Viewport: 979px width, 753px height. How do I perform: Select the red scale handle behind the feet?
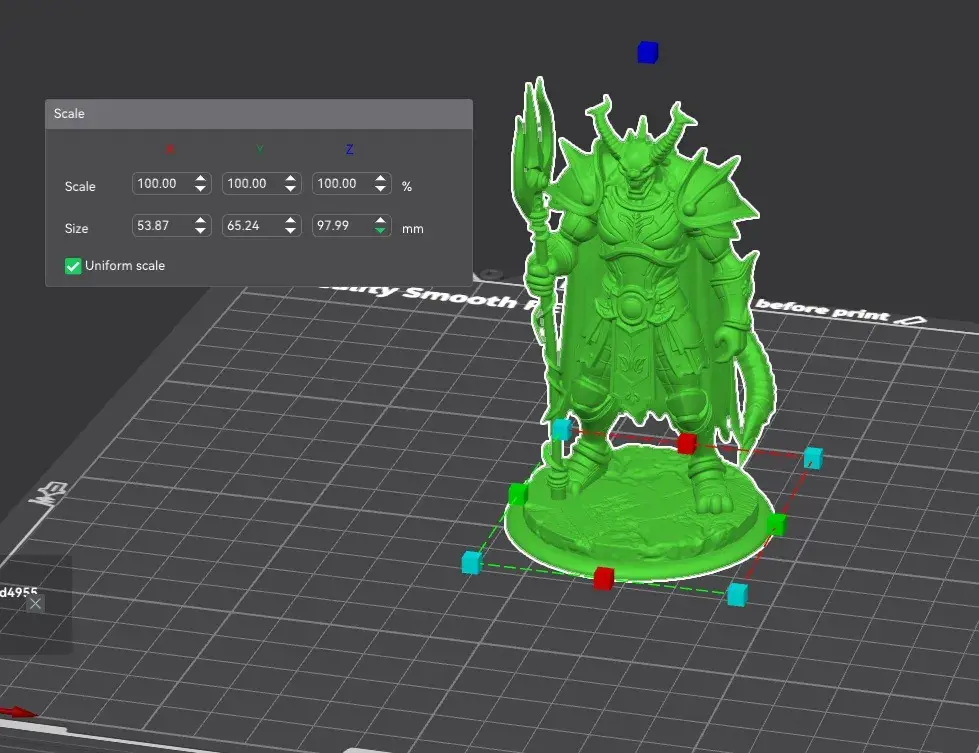pyautogui.click(x=687, y=443)
